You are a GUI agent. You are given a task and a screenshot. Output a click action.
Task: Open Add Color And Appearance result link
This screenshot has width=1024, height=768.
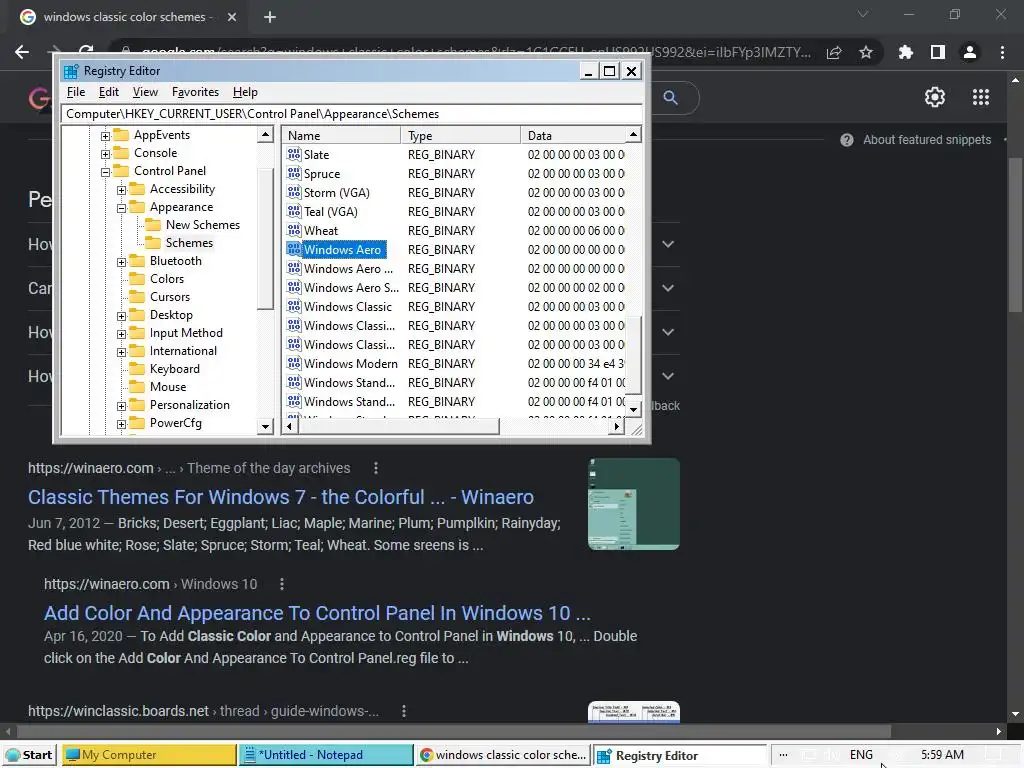317,613
